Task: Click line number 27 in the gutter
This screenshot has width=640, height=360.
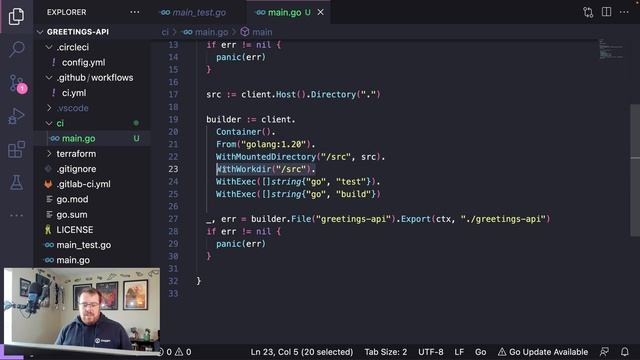Action: 173,219
